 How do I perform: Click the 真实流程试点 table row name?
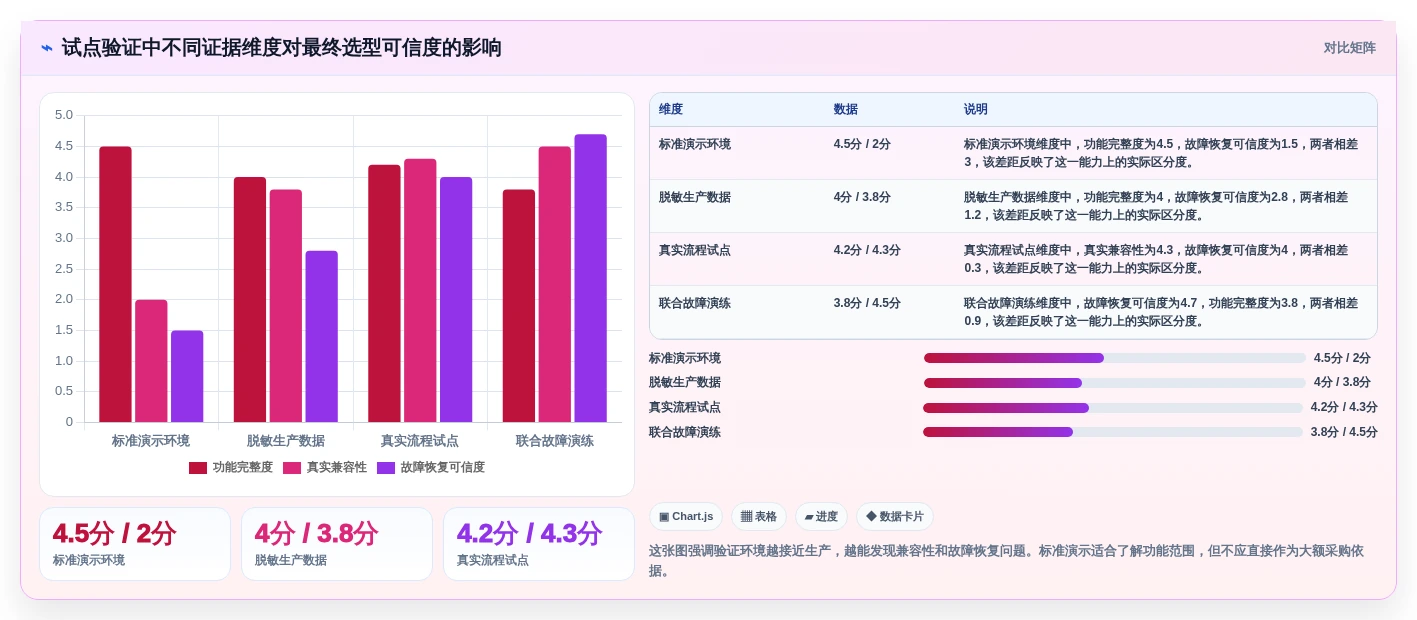point(695,250)
